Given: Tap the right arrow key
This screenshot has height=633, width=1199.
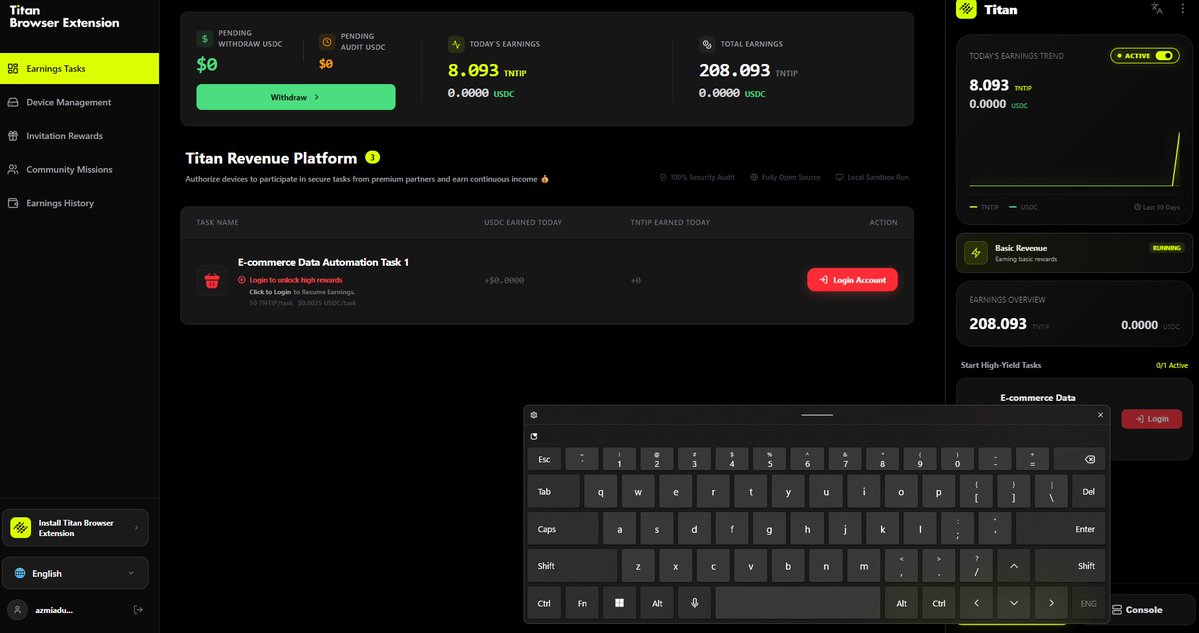Looking at the screenshot, I should point(1051,603).
